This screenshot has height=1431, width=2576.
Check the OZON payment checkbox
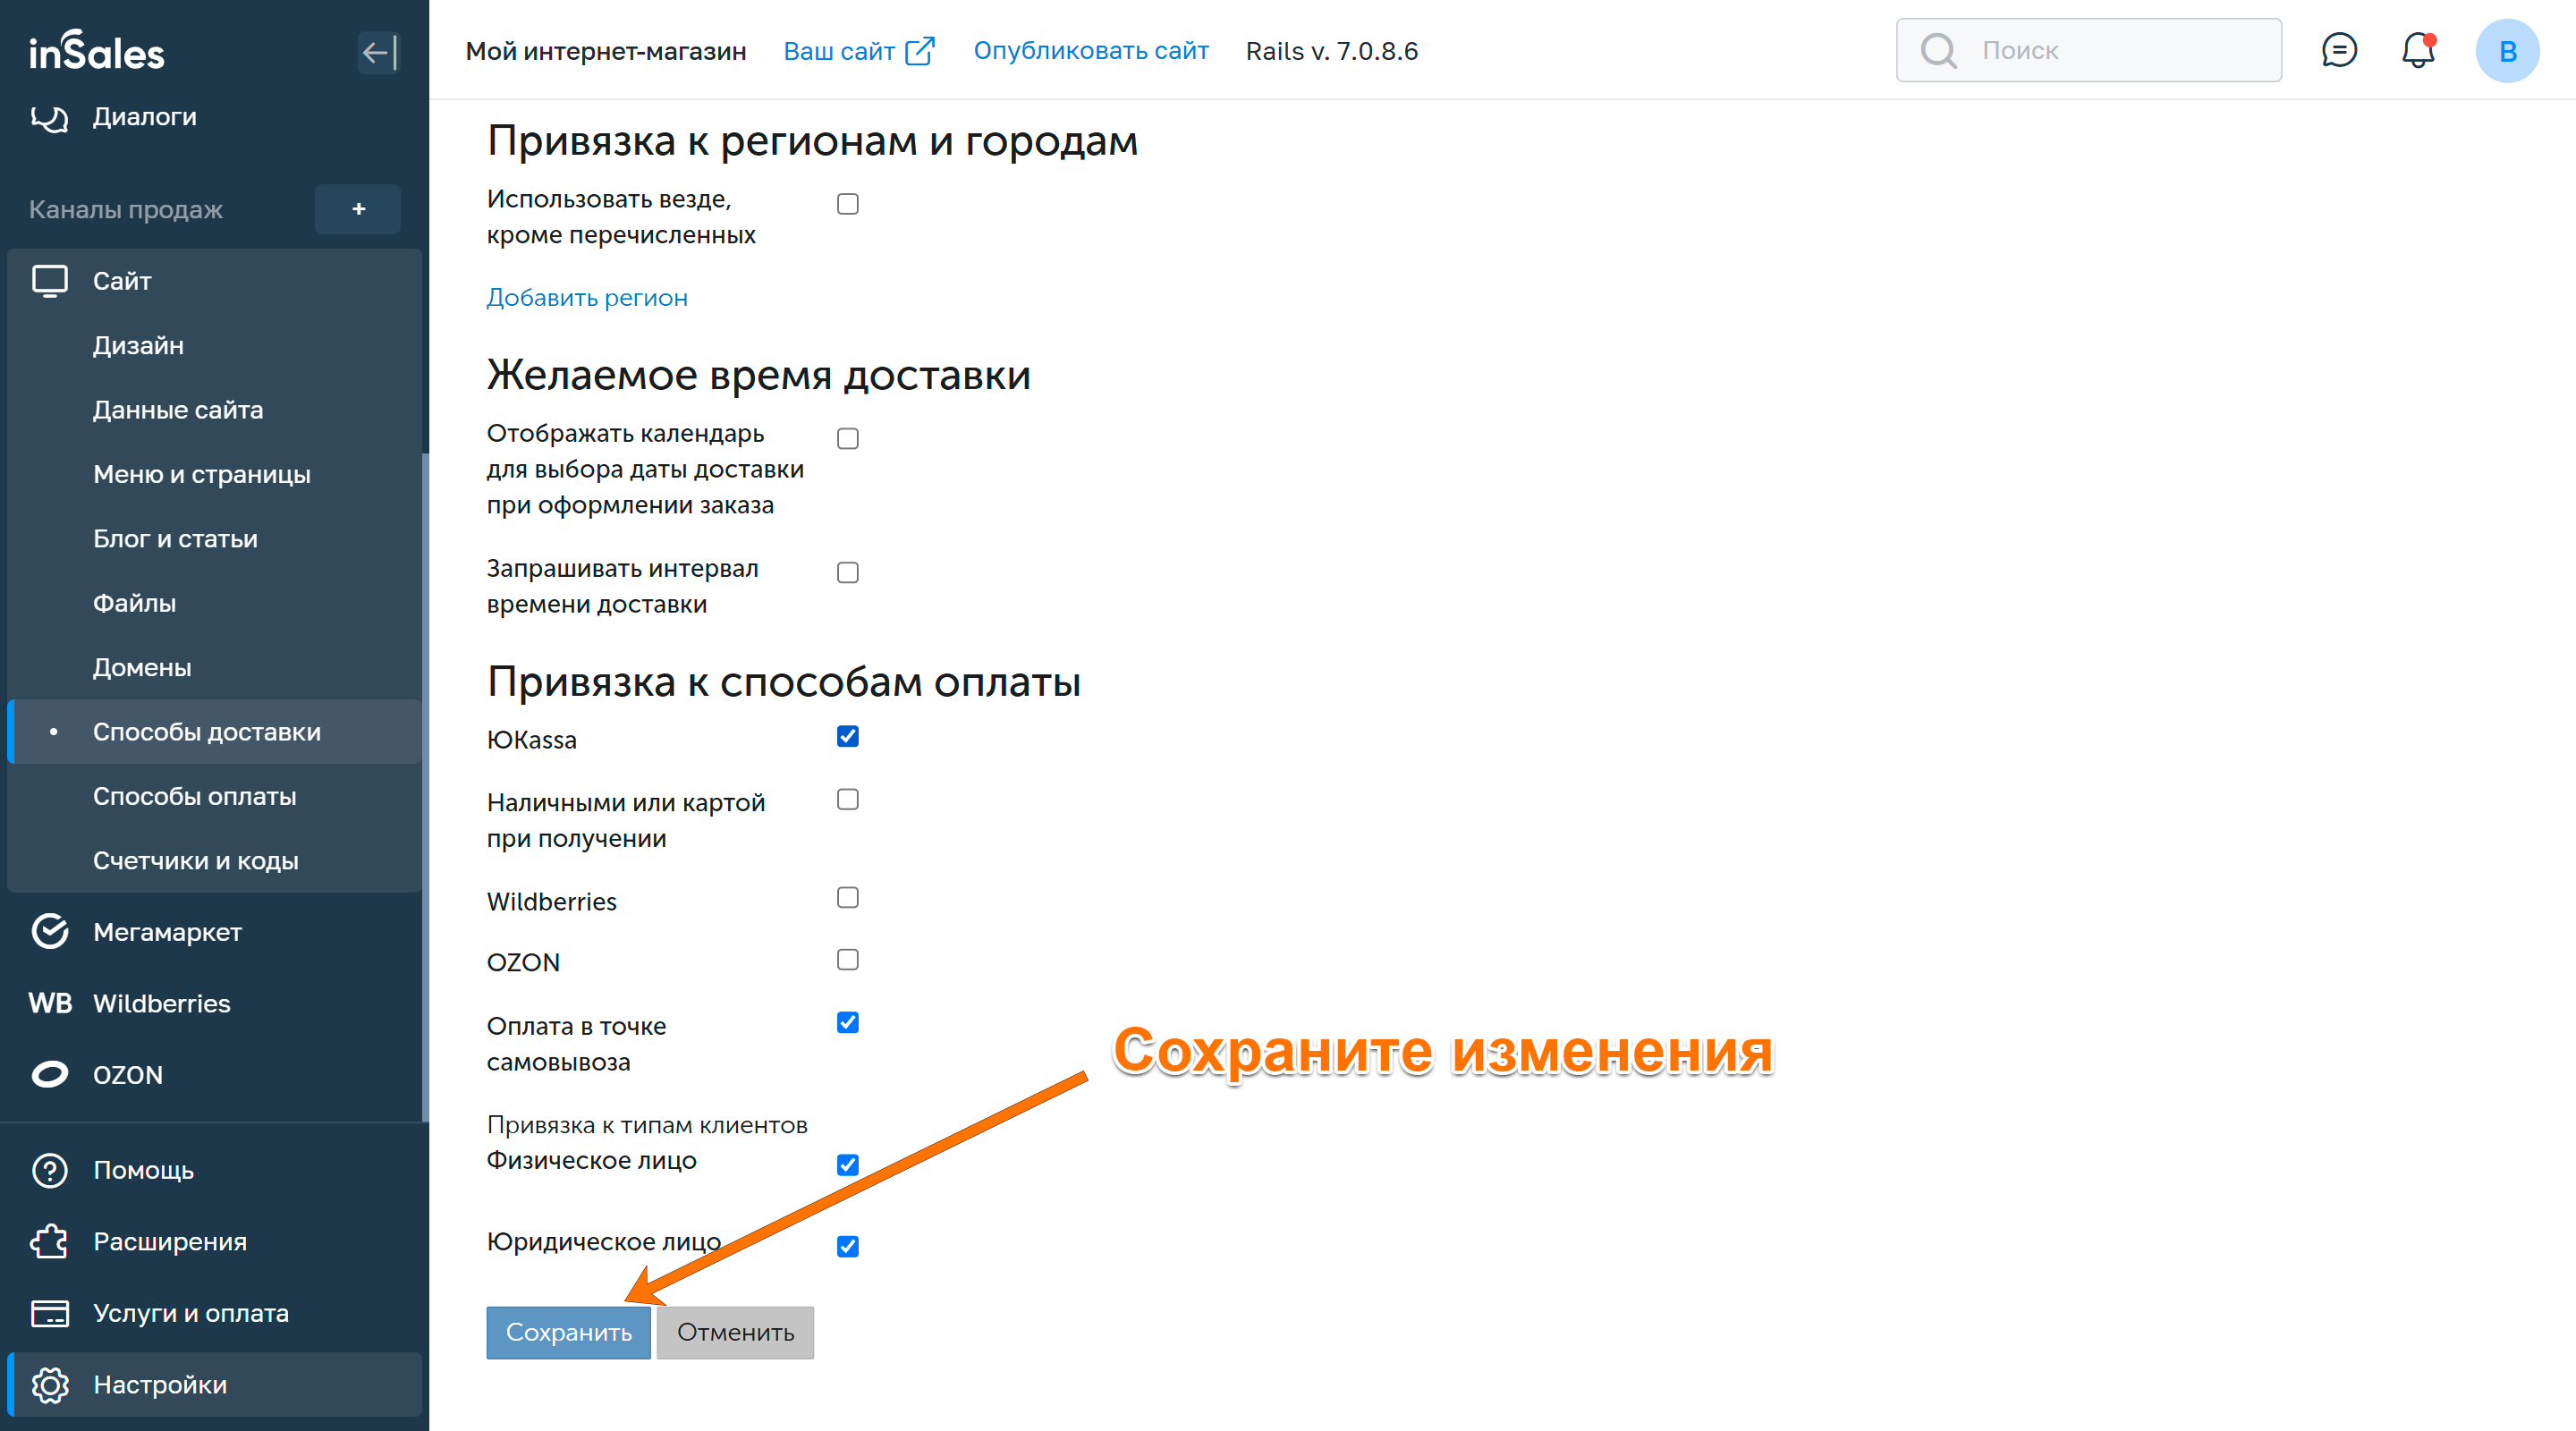[847, 960]
